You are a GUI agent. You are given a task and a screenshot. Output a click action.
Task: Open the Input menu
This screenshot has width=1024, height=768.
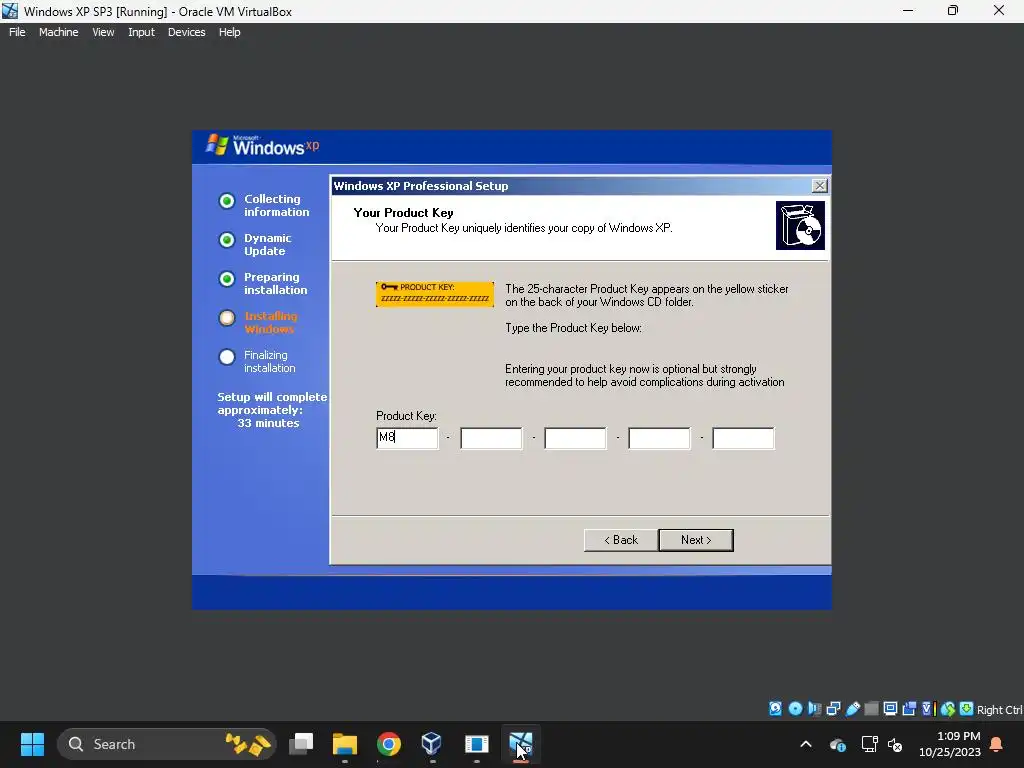point(141,32)
